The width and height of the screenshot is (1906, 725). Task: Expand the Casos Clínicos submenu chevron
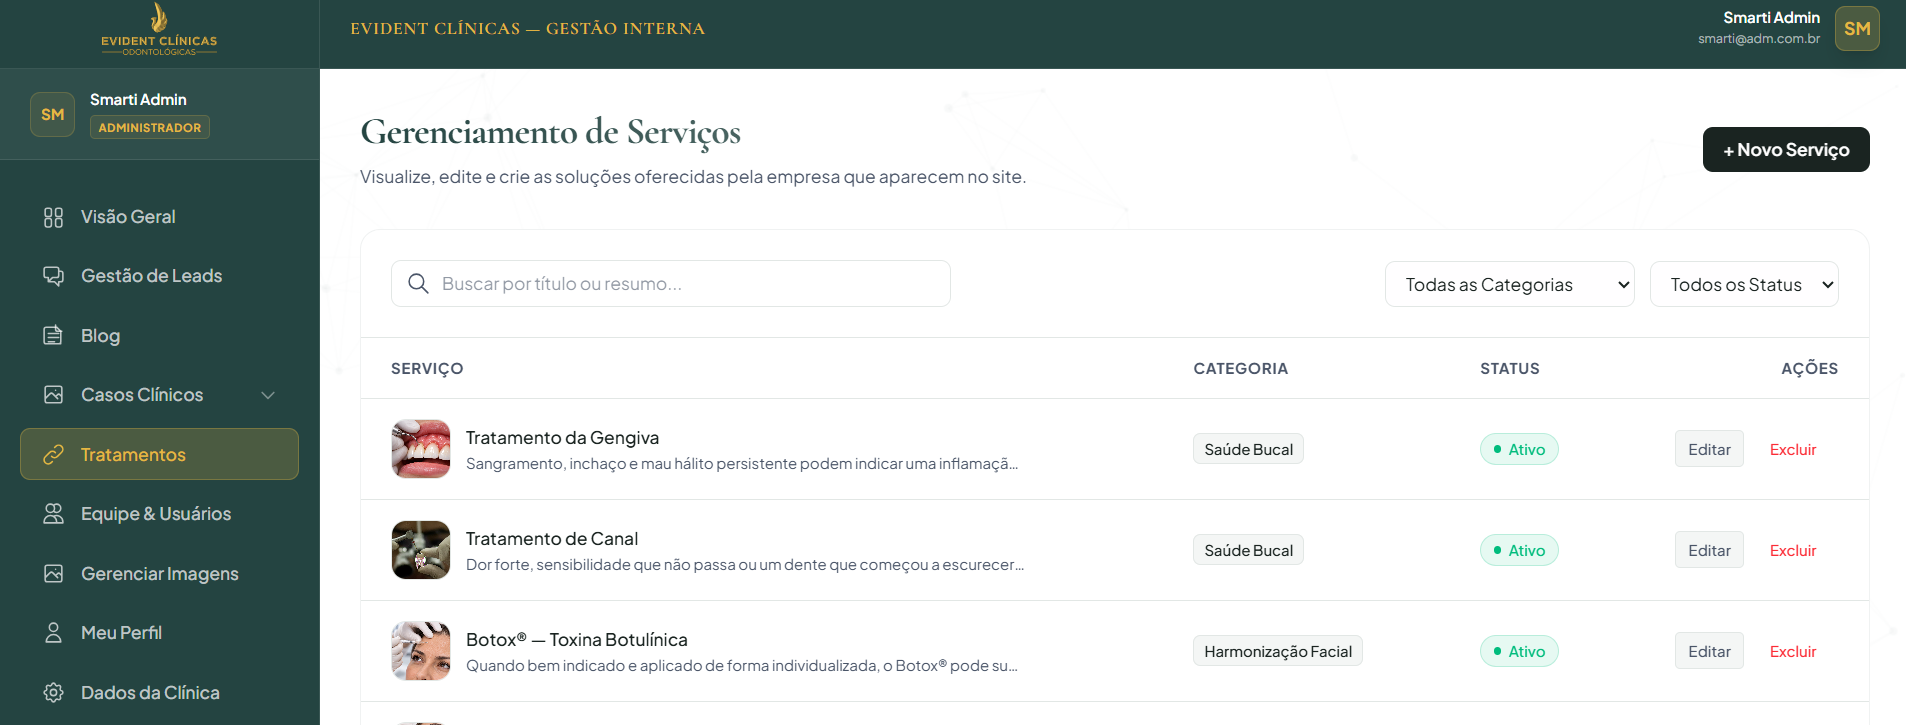[268, 395]
